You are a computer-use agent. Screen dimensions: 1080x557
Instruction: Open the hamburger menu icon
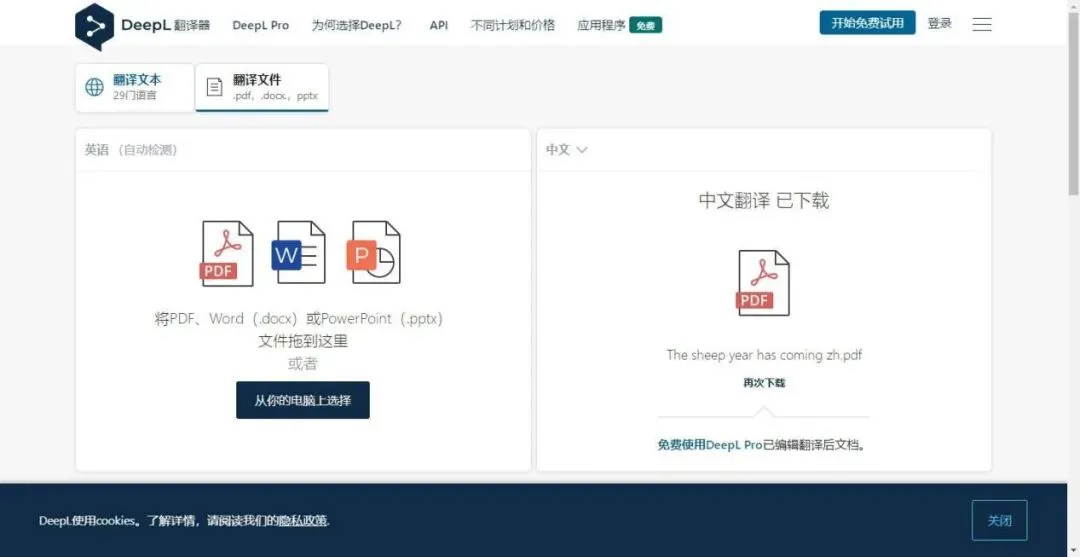point(982,25)
